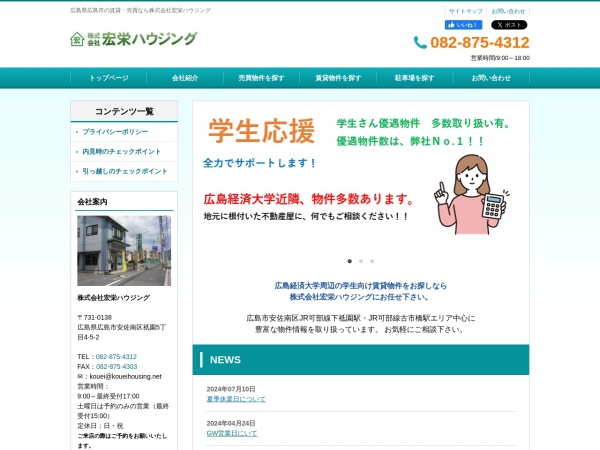The width and height of the screenshot is (600, 450).
Task: Click email kouei@kouheihousing.net text
Action: coord(126,377)
